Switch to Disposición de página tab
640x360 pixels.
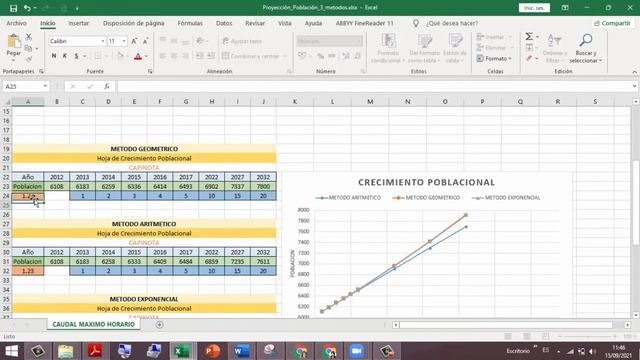coord(133,23)
